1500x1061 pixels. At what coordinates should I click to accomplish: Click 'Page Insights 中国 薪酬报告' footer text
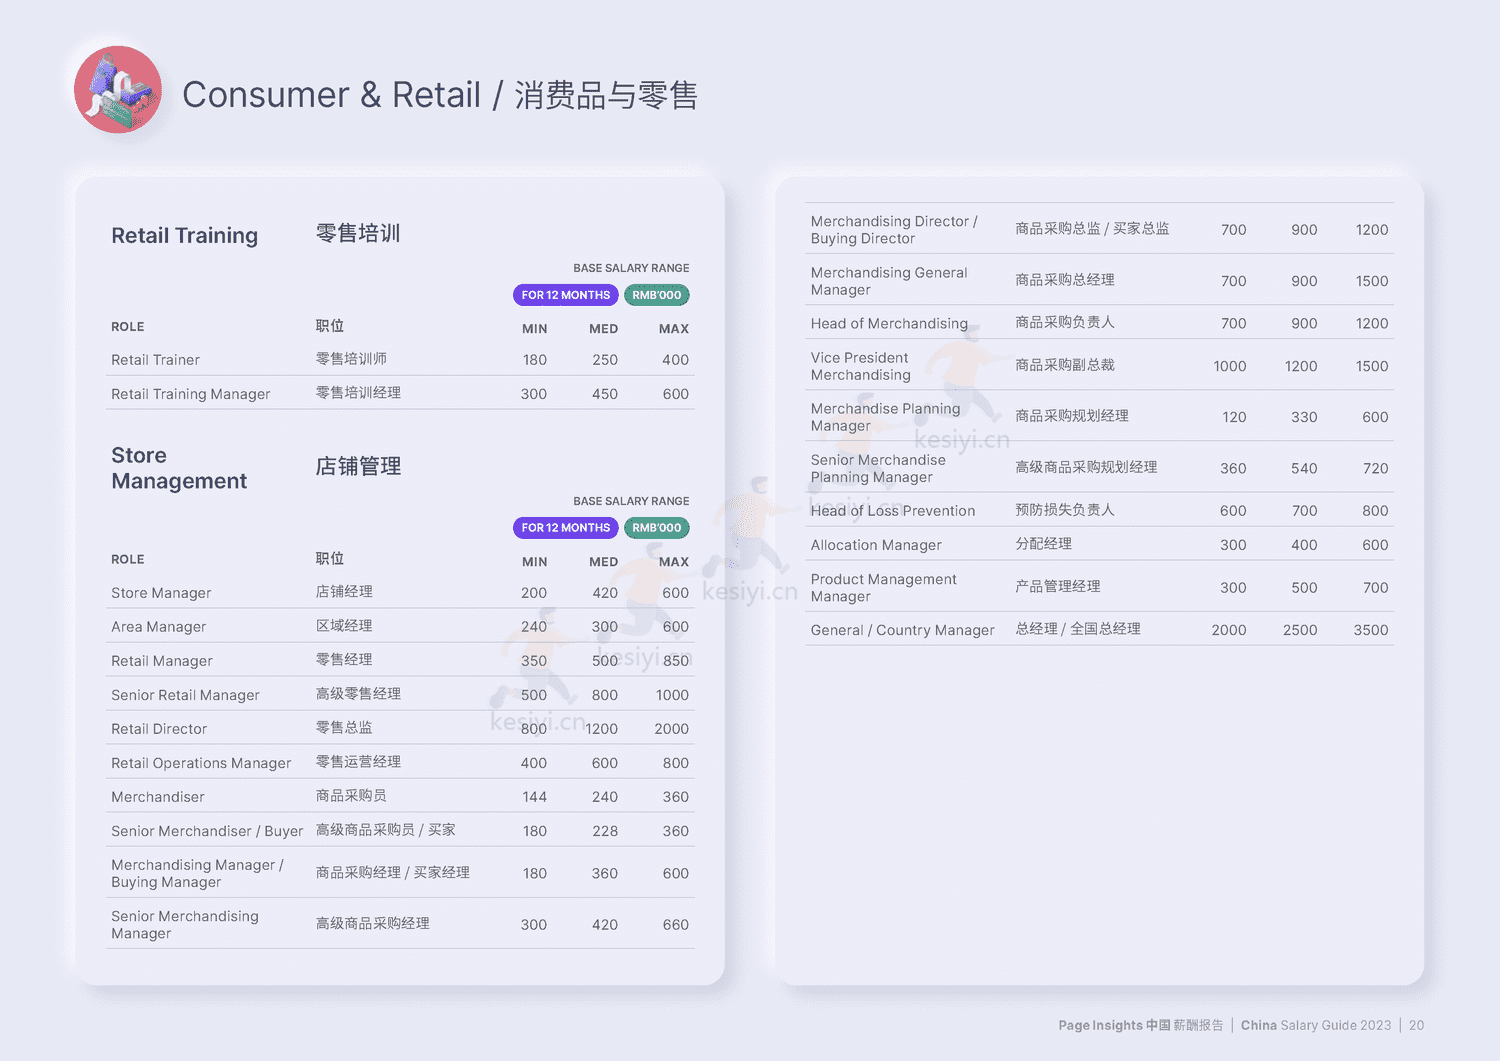coord(1141,1025)
